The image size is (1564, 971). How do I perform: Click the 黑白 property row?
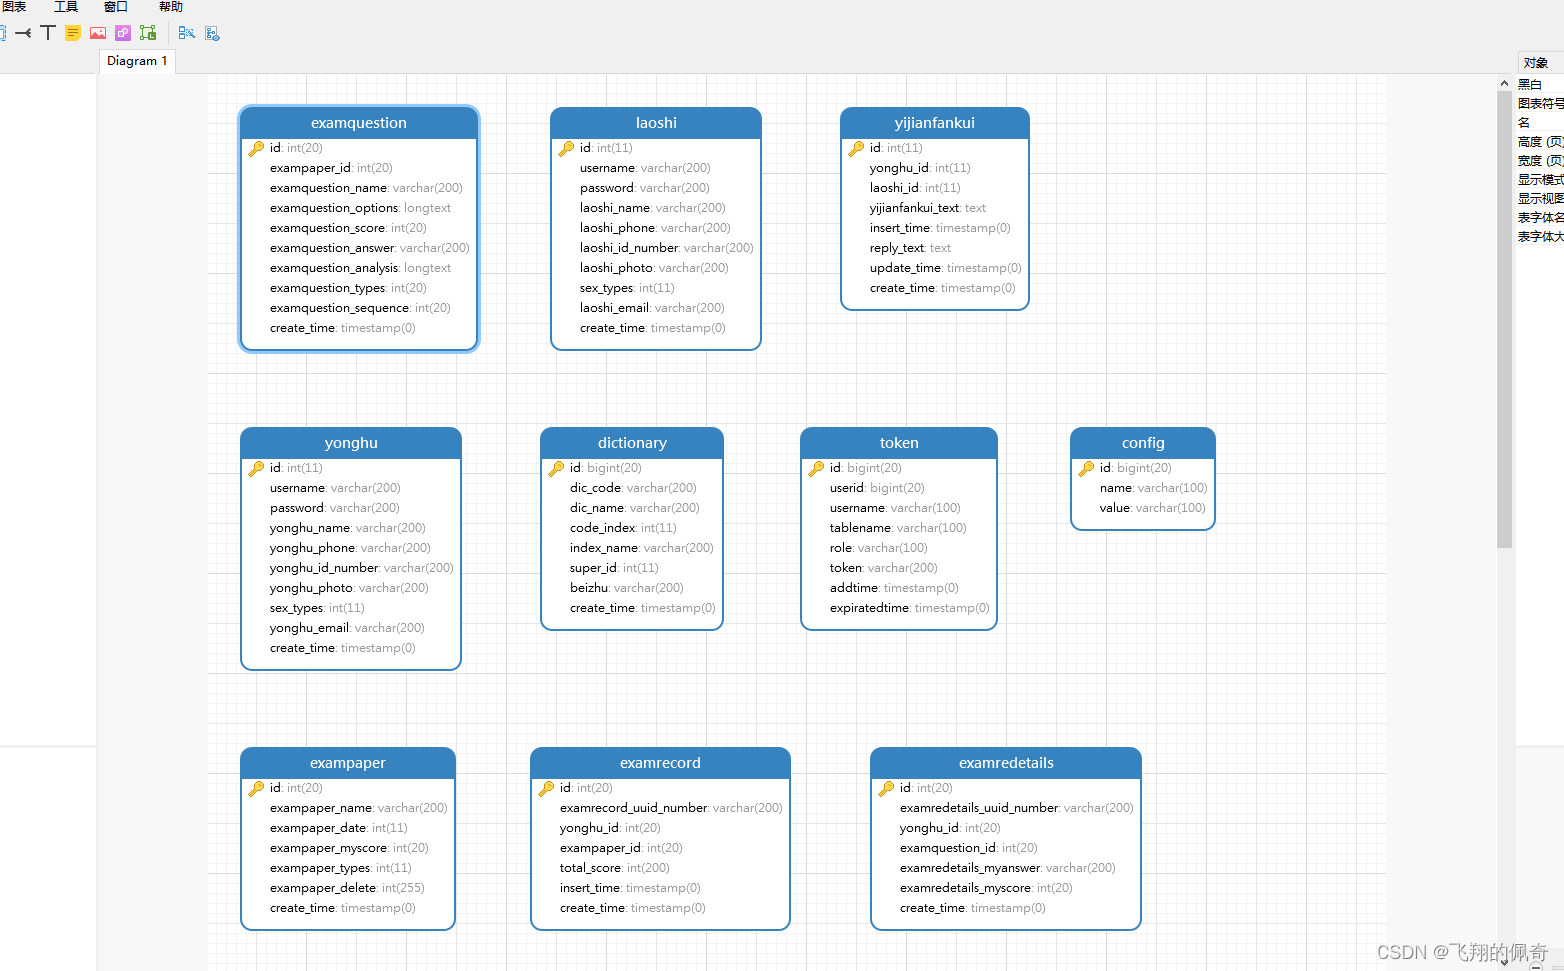(1540, 85)
